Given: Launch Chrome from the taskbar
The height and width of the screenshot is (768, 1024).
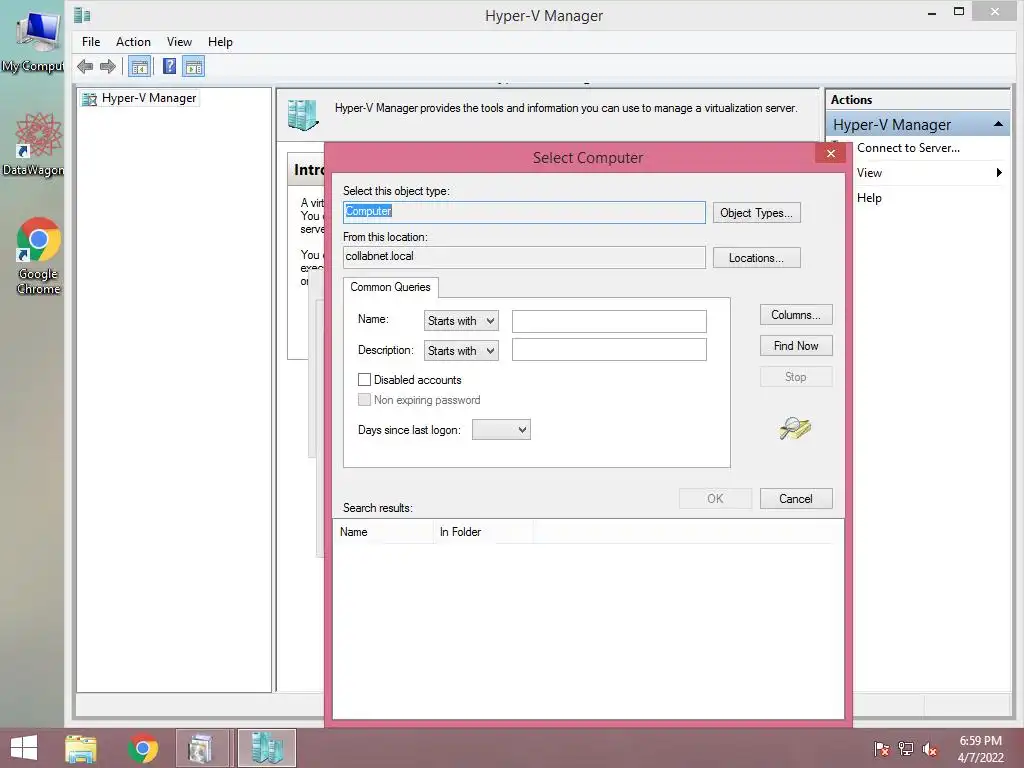Looking at the screenshot, I should [x=142, y=748].
